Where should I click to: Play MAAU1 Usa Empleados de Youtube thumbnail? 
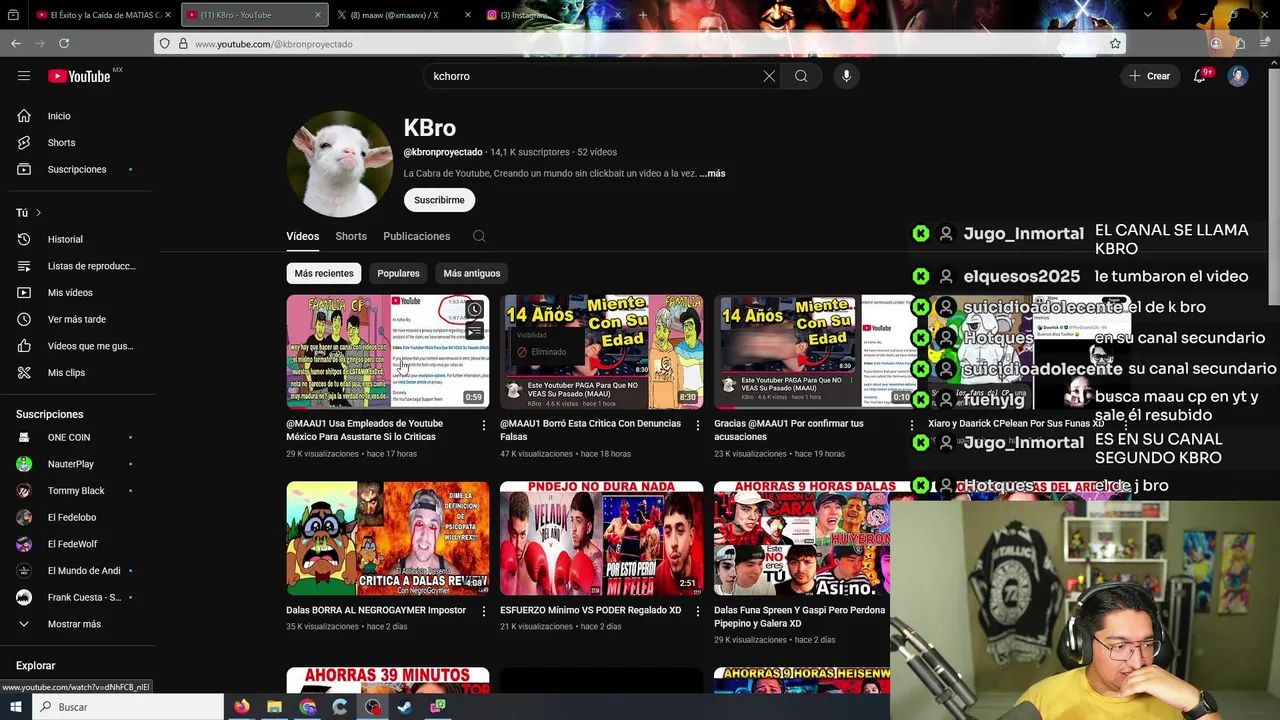[x=388, y=351]
